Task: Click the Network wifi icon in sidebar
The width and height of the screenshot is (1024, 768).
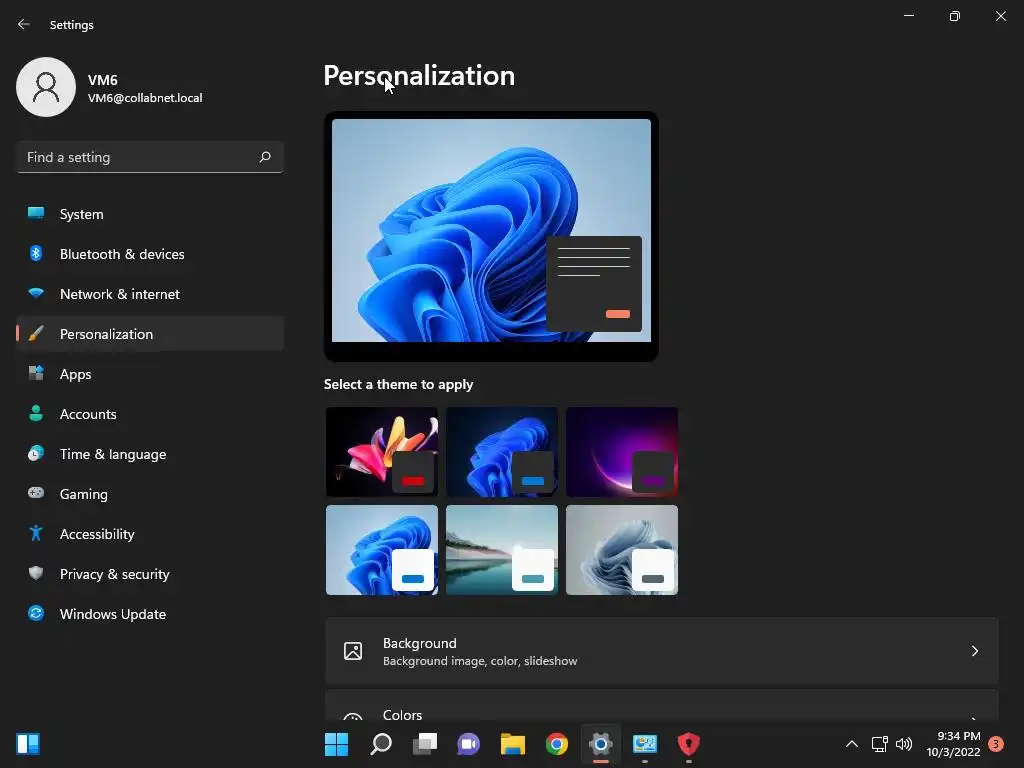Action: click(36, 293)
